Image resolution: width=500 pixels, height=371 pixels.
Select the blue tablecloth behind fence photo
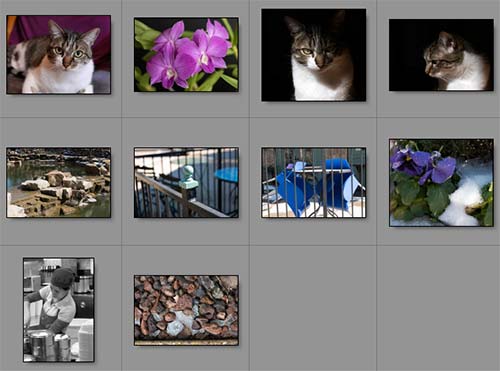(x=314, y=183)
